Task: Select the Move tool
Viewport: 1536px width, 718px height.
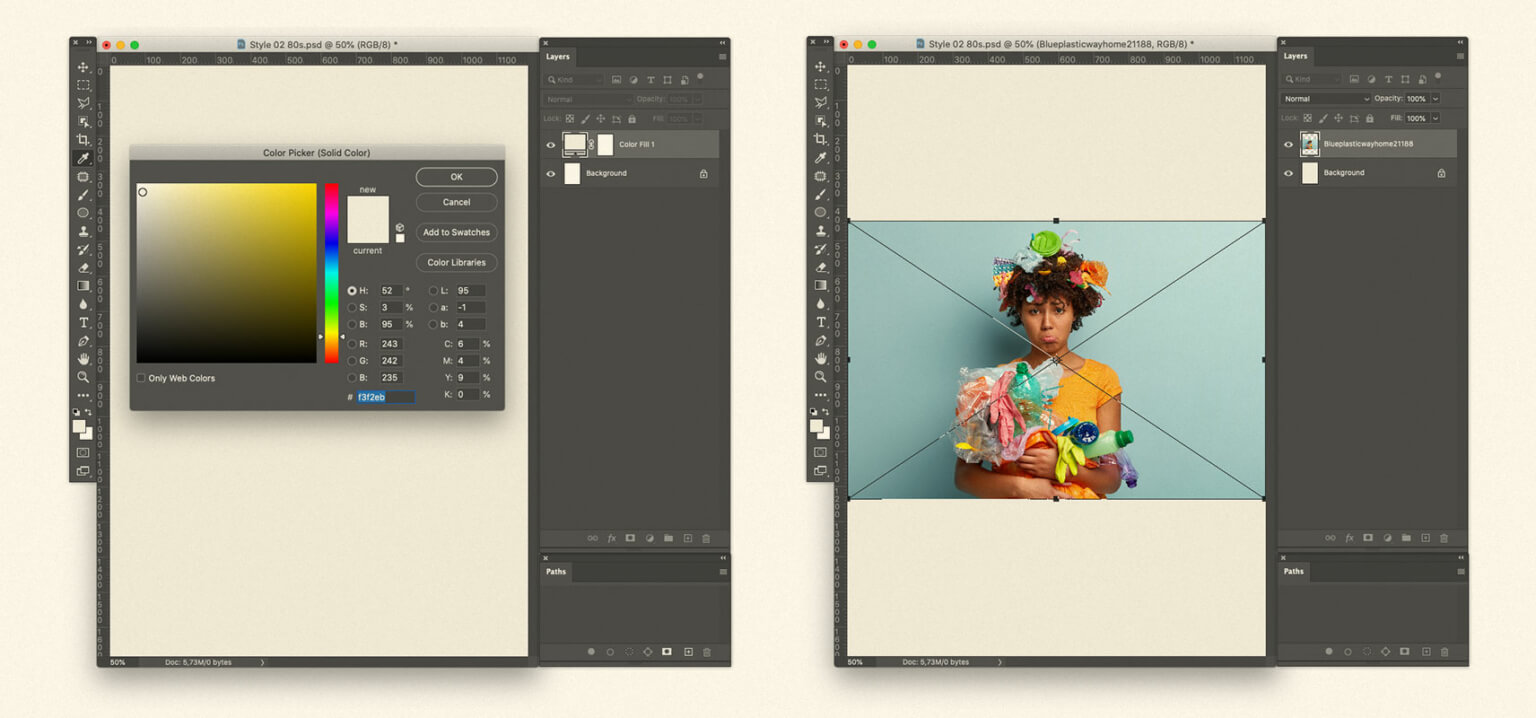Action: [83, 68]
